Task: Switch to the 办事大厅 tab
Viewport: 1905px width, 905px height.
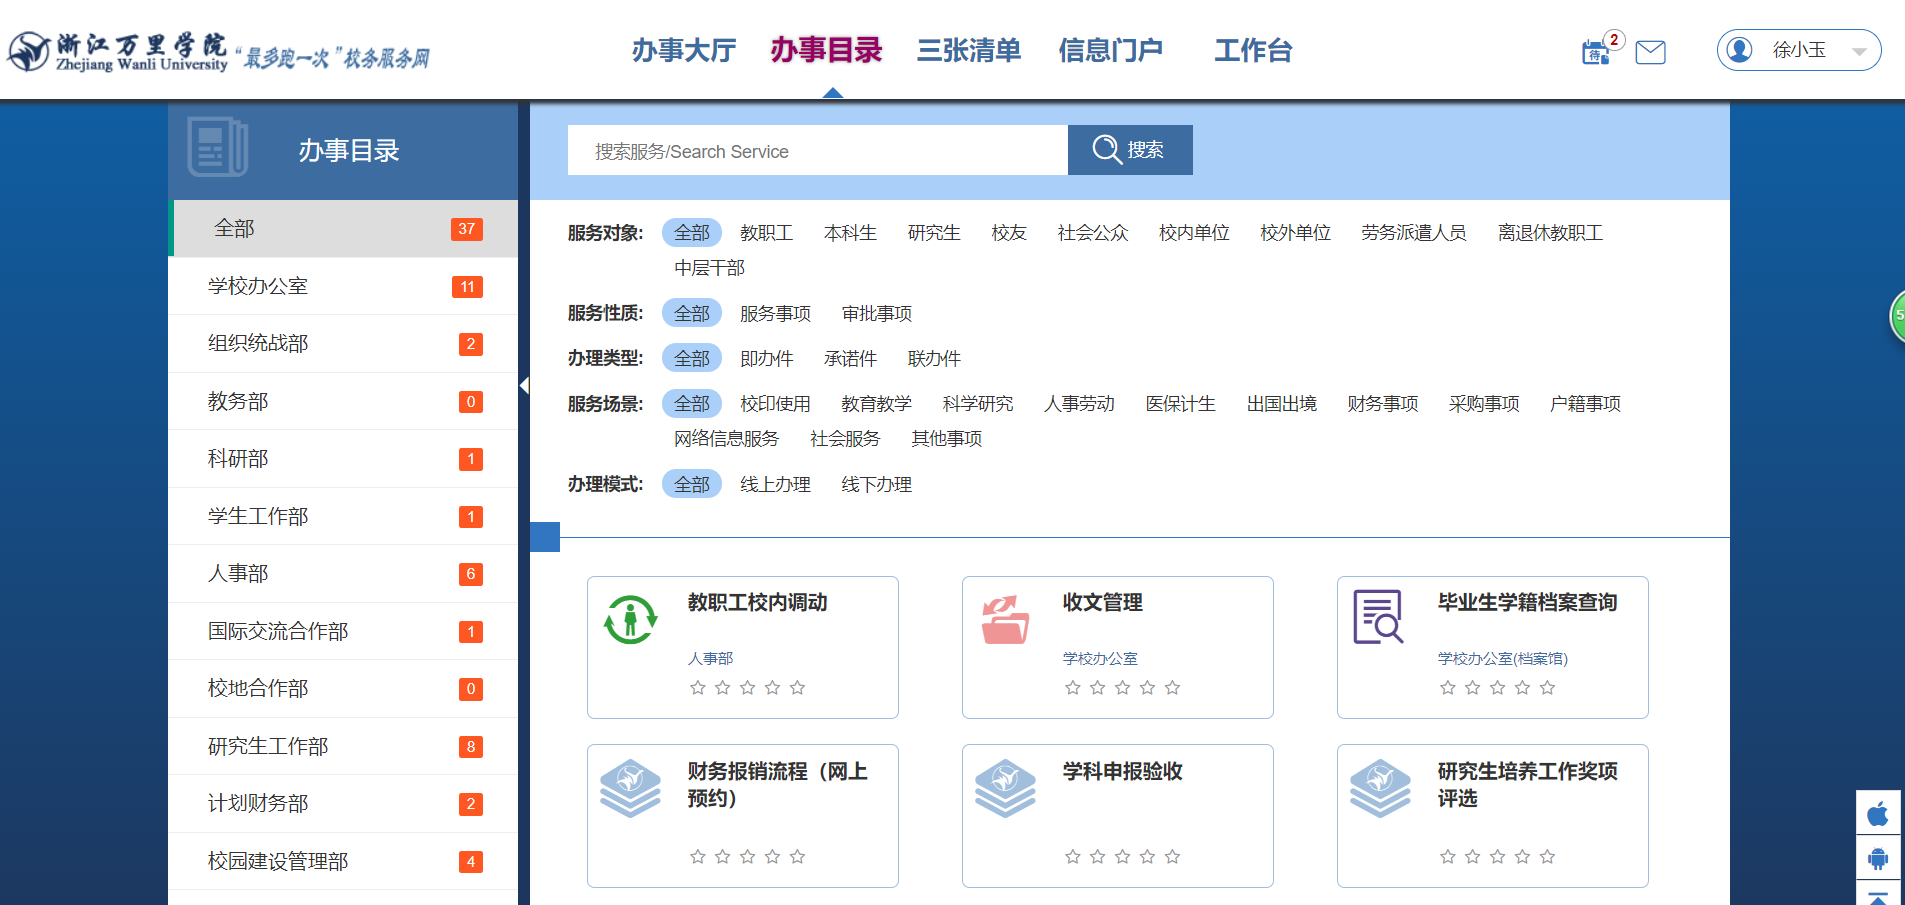Action: 684,50
